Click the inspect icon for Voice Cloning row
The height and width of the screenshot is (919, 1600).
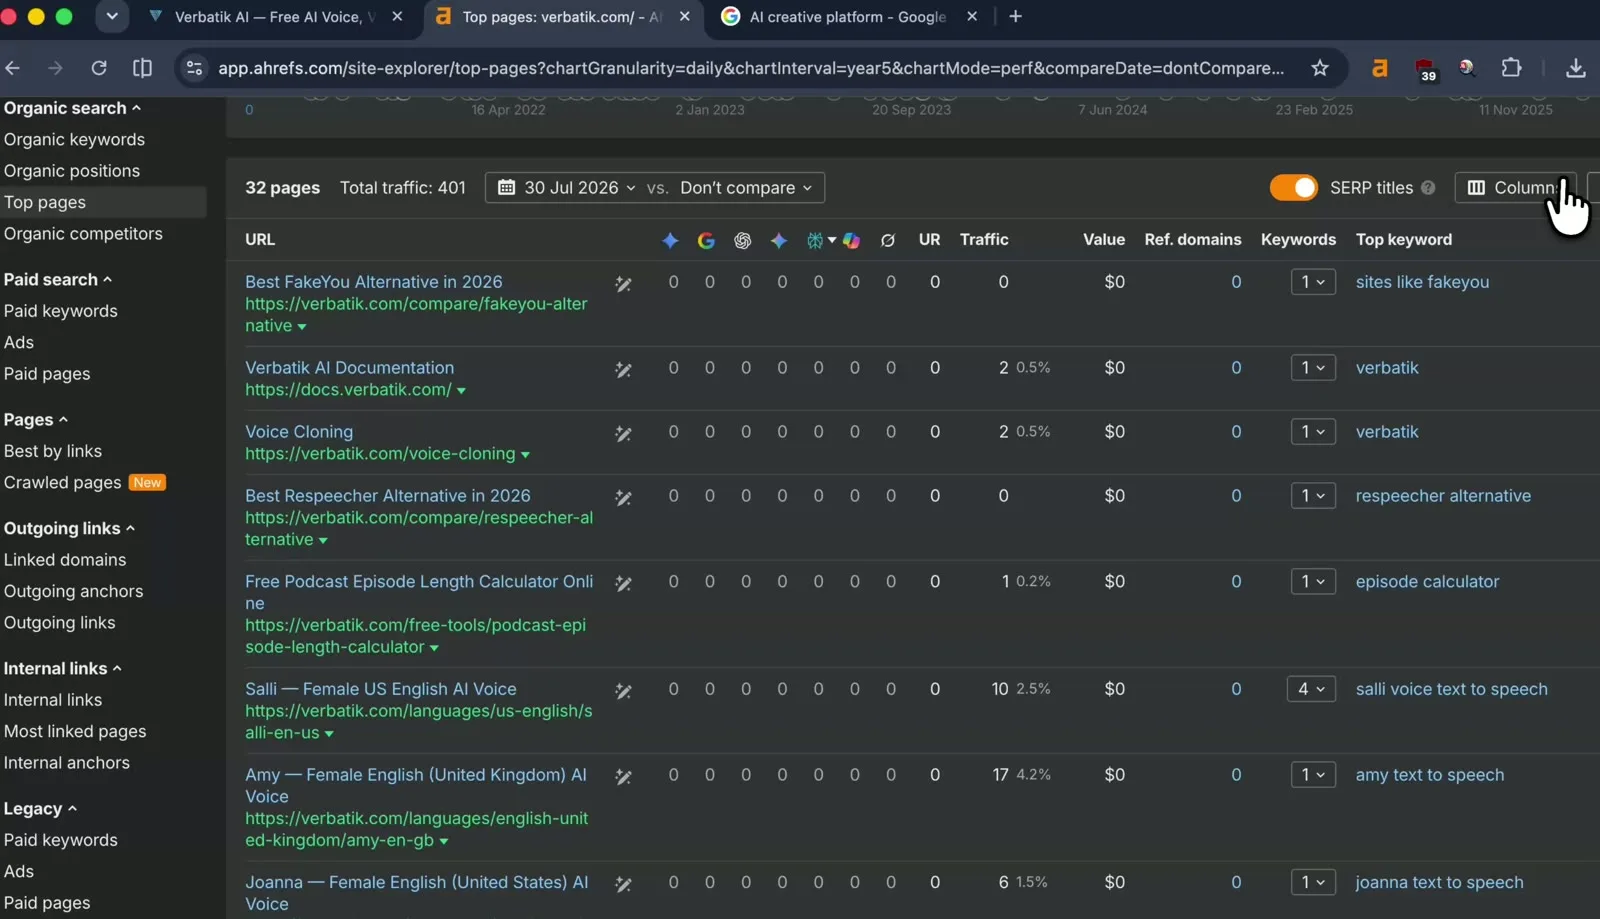pyautogui.click(x=623, y=434)
